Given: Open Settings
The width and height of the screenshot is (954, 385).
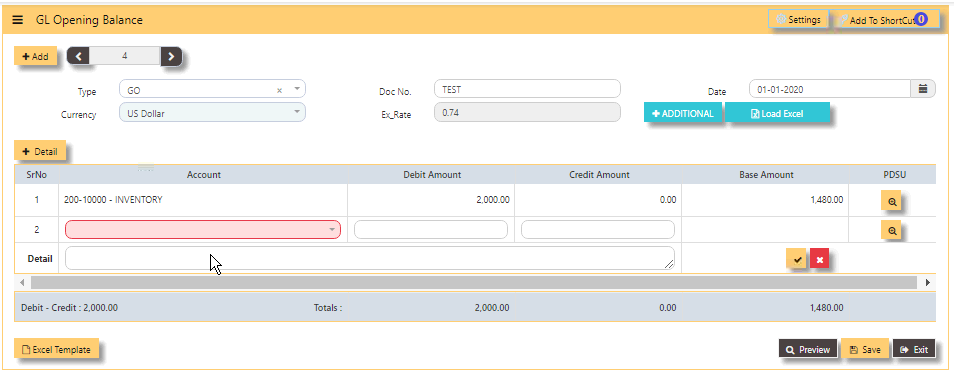Looking at the screenshot, I should point(798,19).
